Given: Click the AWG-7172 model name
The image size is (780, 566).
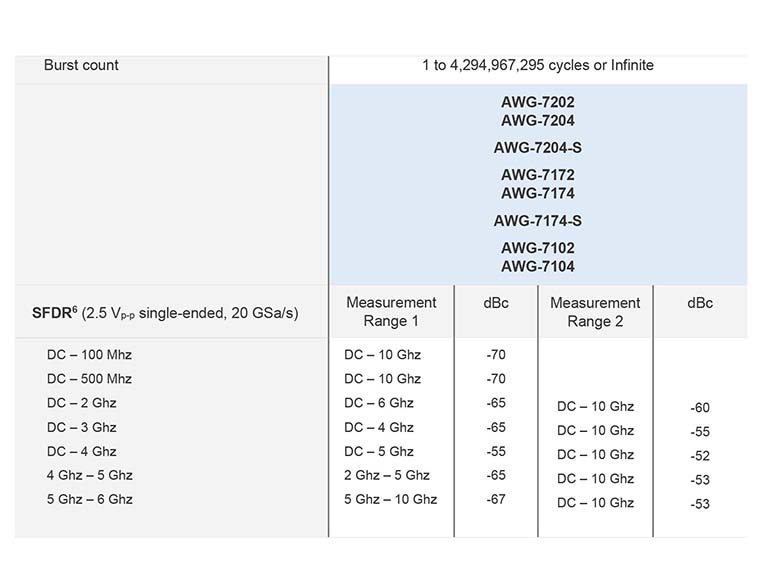Looking at the screenshot, I should 538,175.
